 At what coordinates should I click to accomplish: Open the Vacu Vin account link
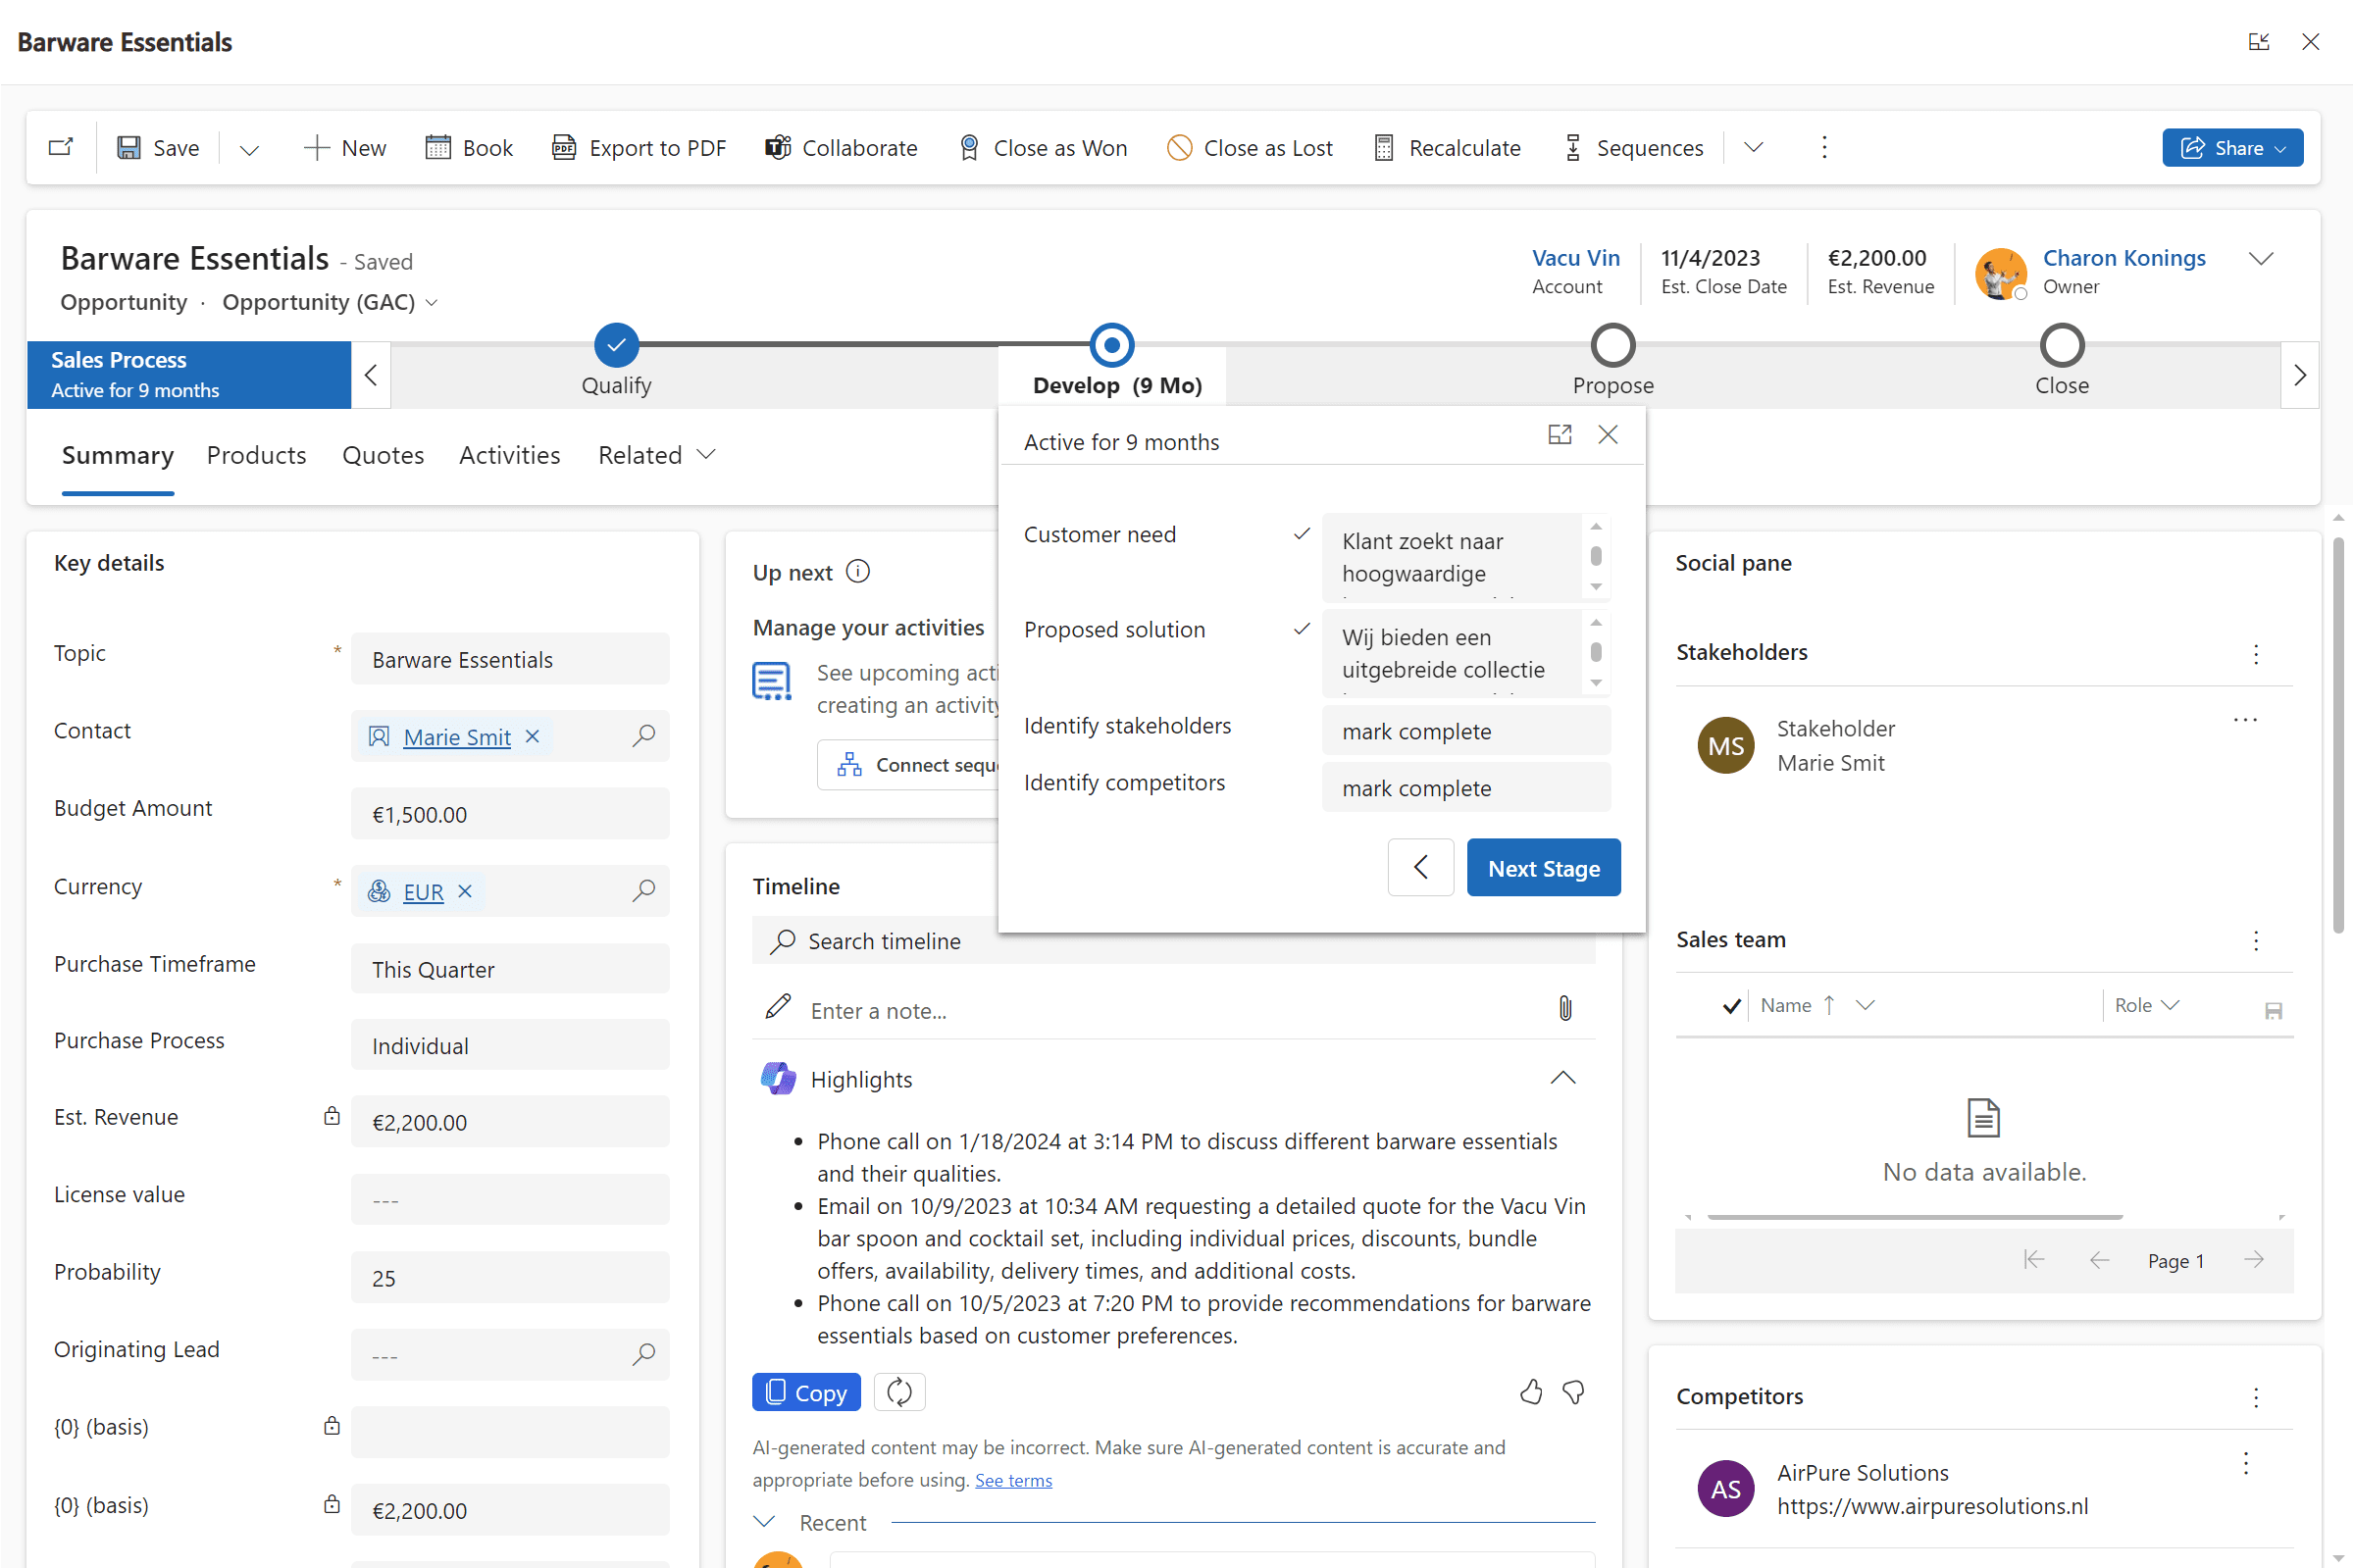point(1575,258)
